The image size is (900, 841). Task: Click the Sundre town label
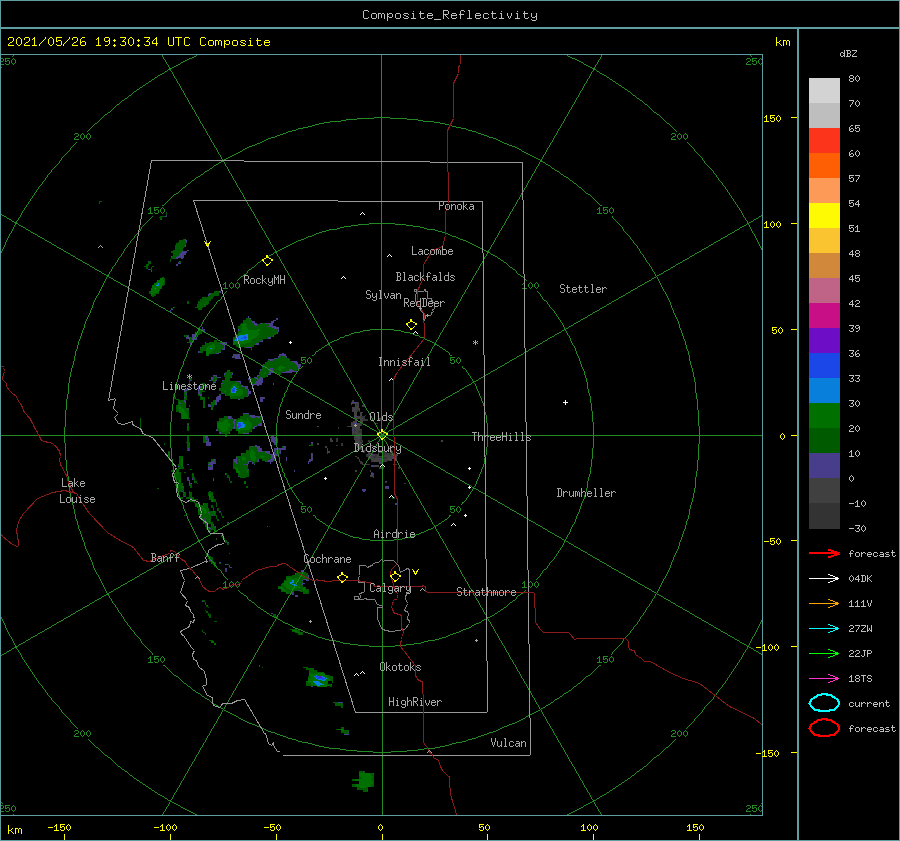[303, 414]
